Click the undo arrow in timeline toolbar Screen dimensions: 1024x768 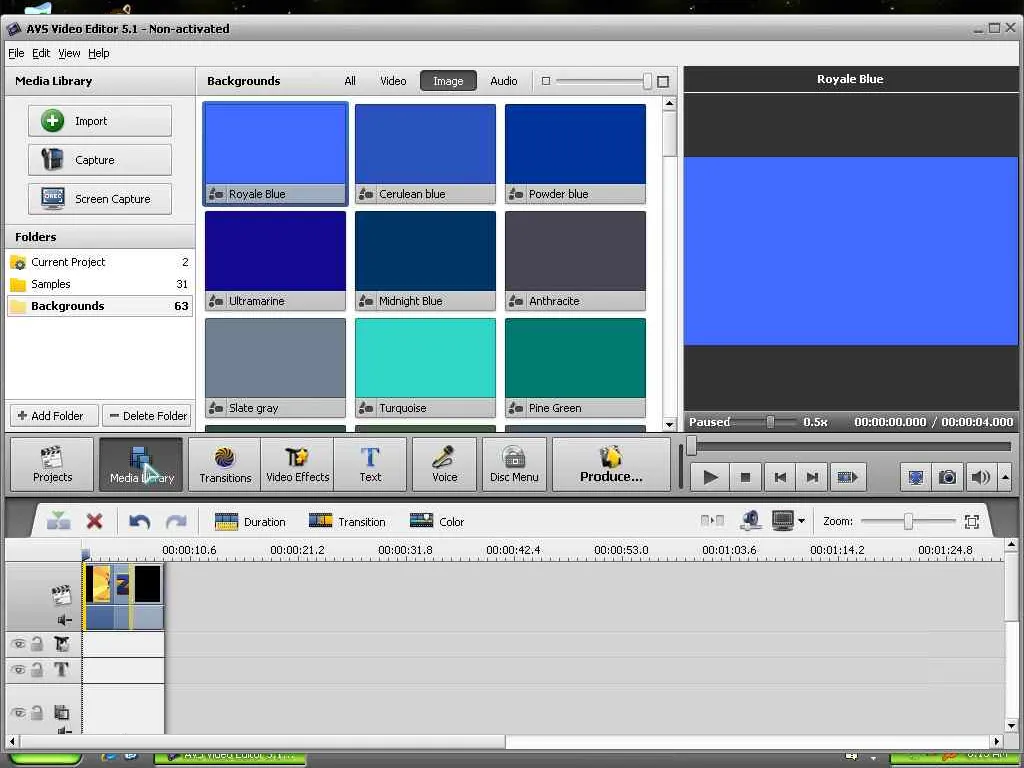pos(140,521)
